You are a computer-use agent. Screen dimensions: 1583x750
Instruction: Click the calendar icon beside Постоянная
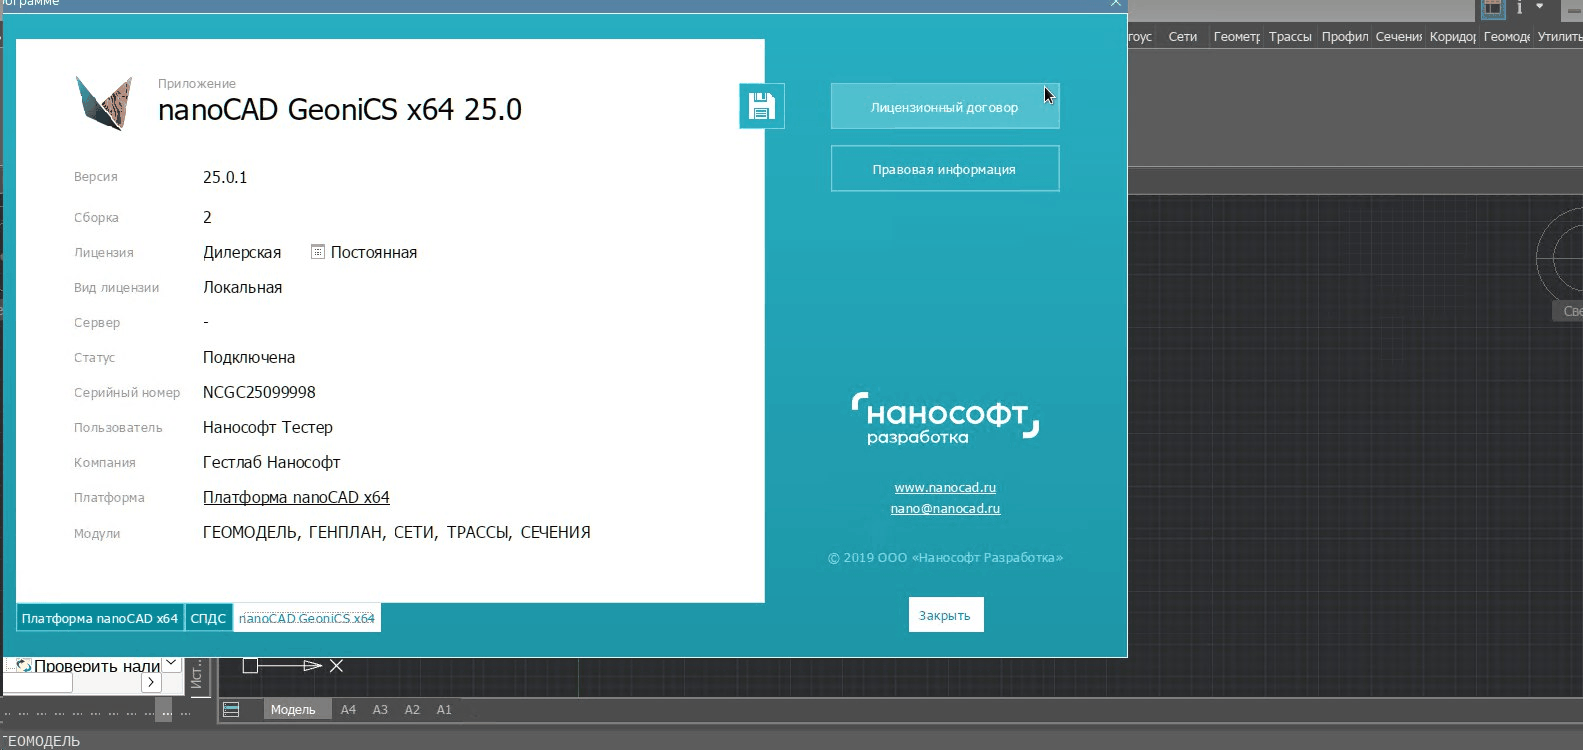point(318,252)
